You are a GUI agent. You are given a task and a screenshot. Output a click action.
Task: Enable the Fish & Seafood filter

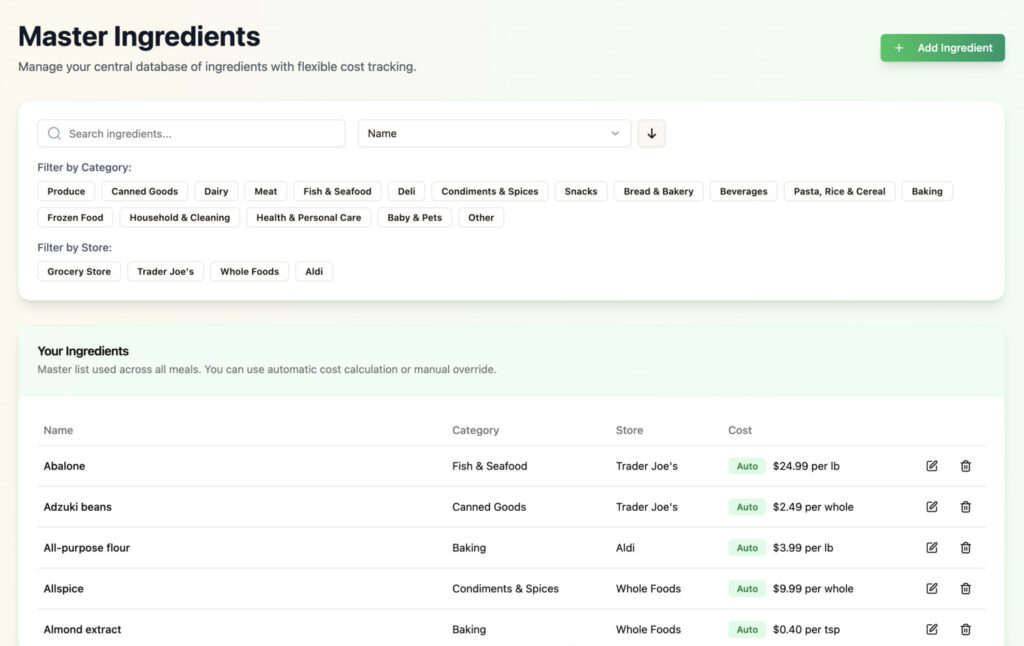[x=337, y=191]
